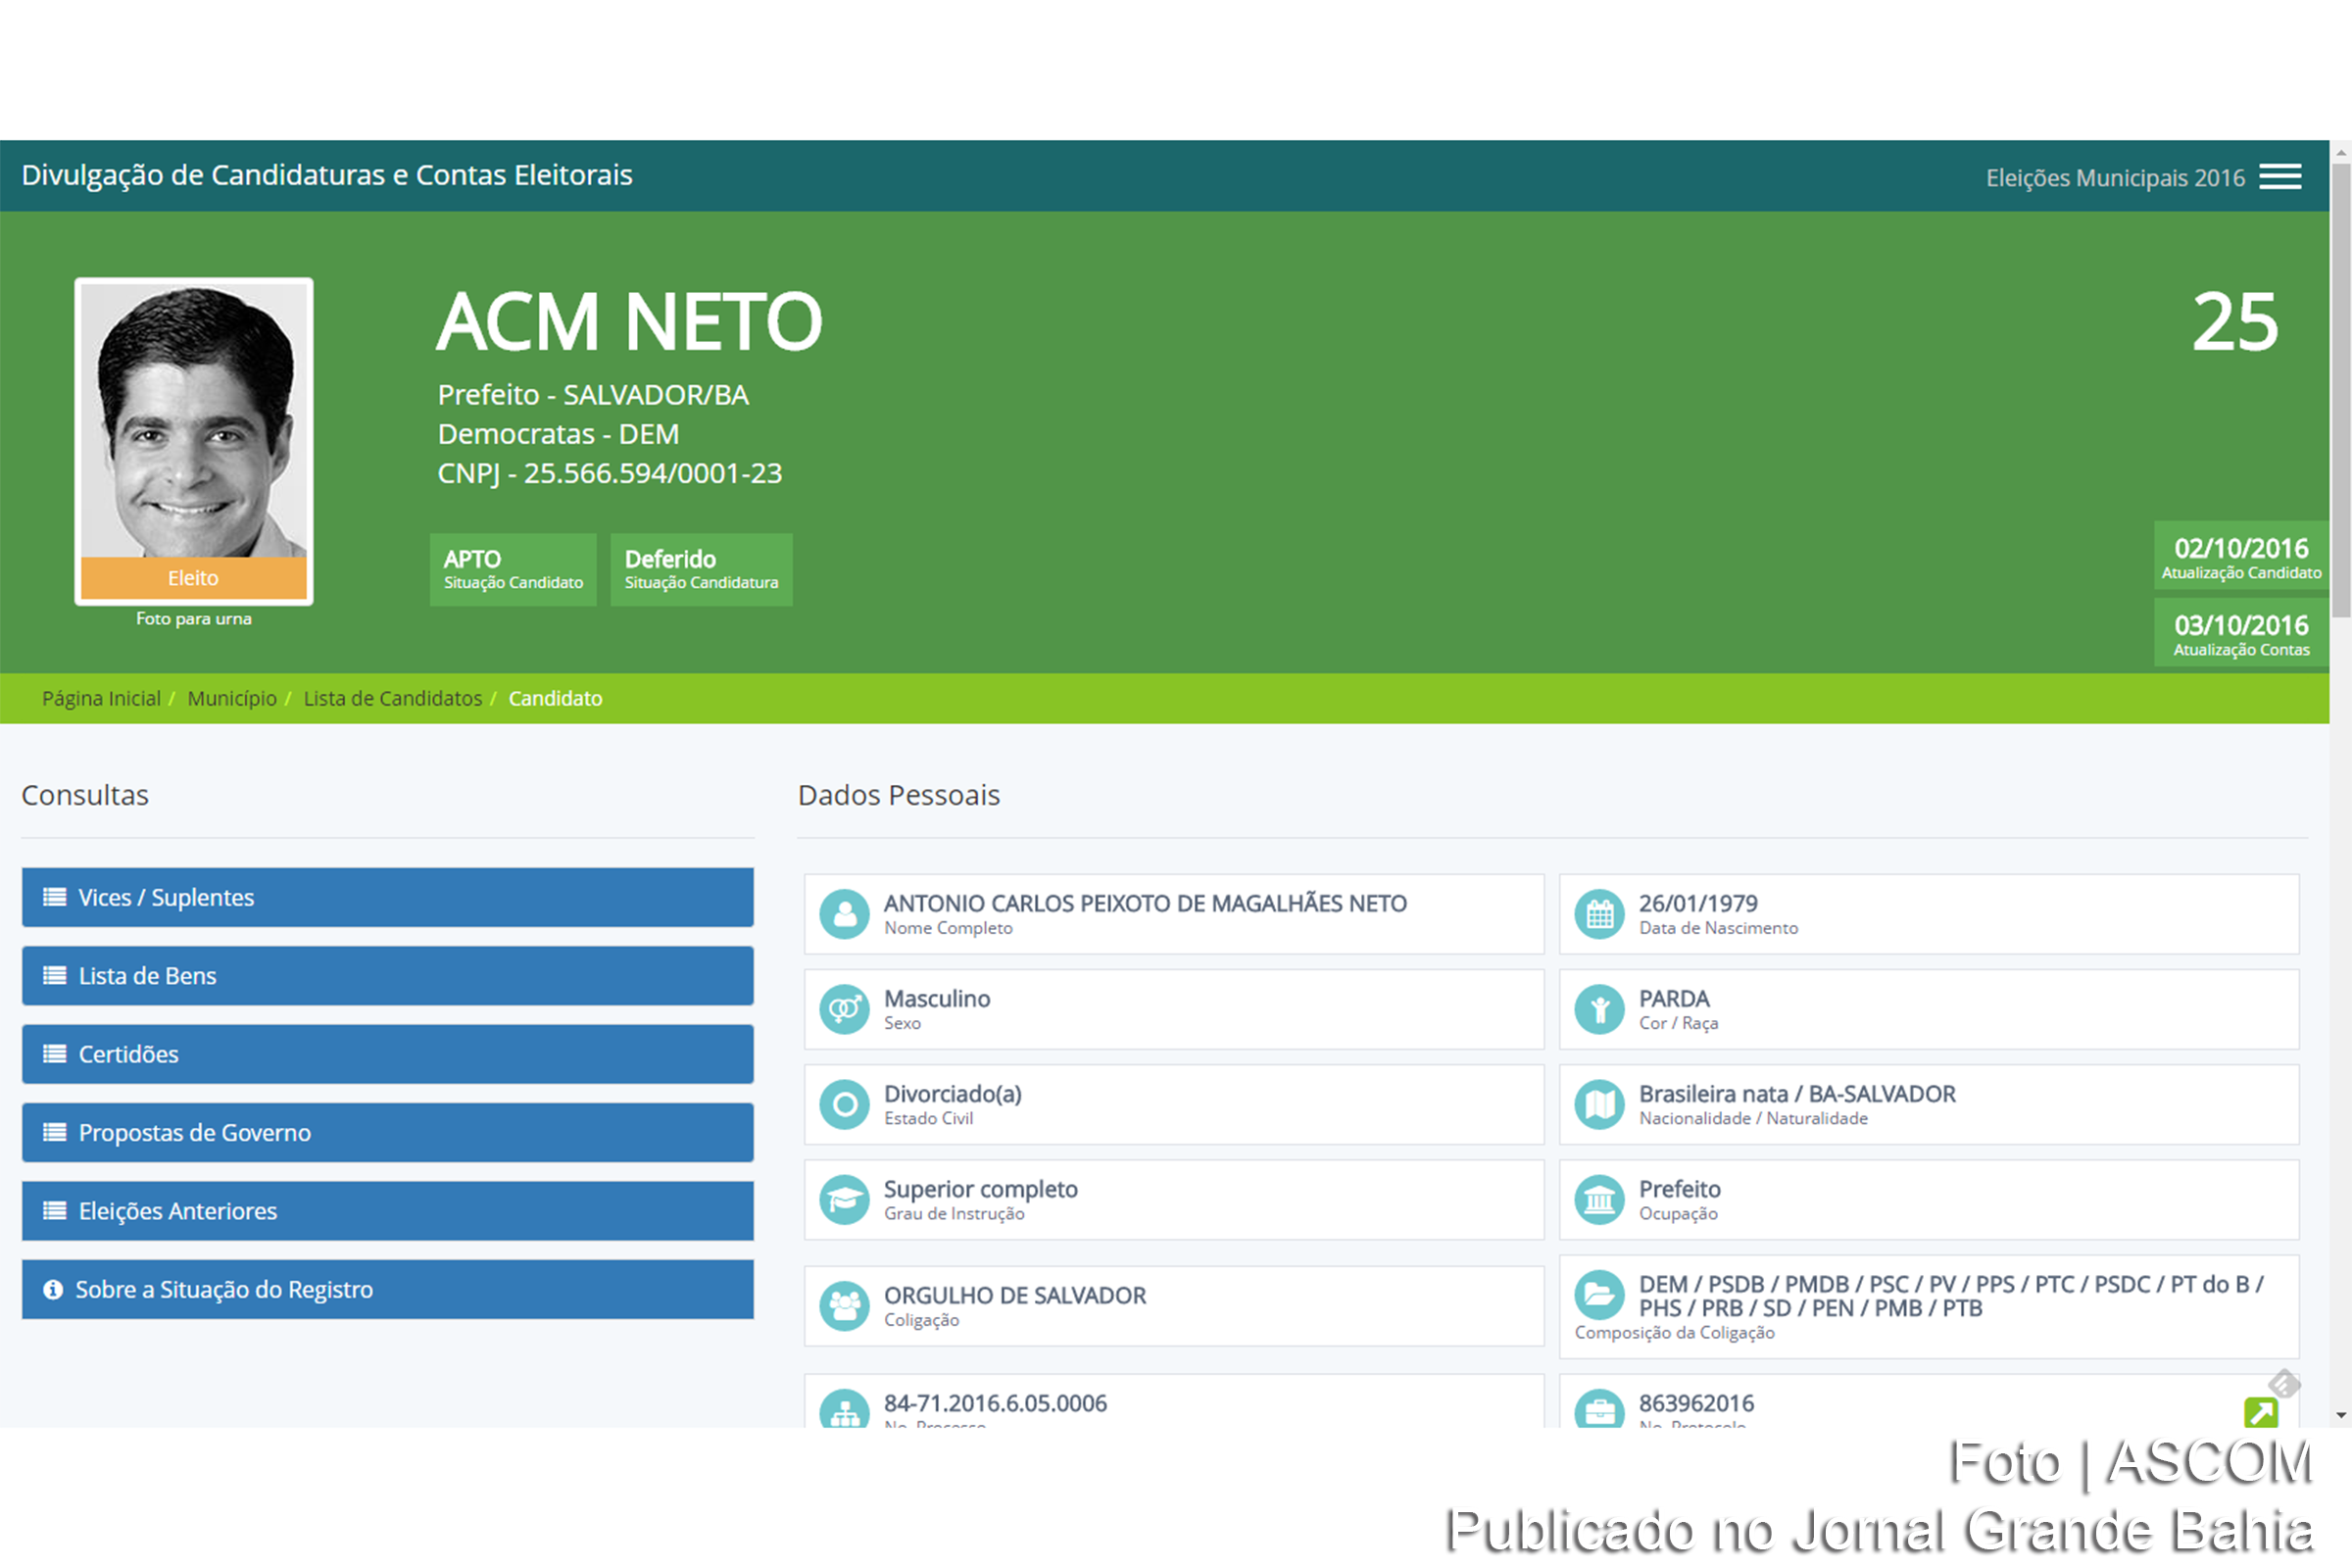Click the Estado Civil circle icon
The image size is (2352, 1568).
(x=845, y=1105)
